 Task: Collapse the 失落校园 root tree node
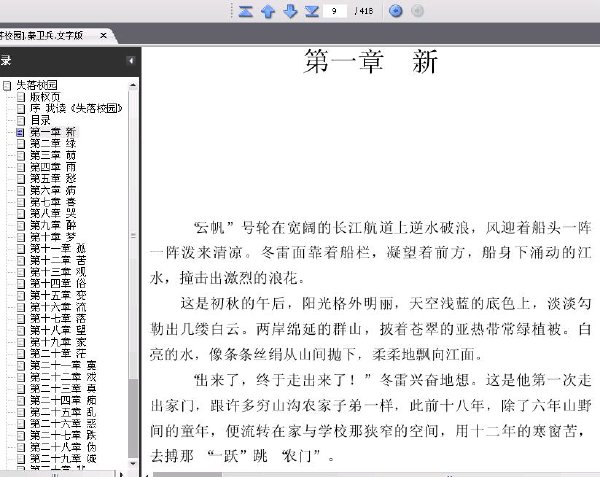(7, 85)
